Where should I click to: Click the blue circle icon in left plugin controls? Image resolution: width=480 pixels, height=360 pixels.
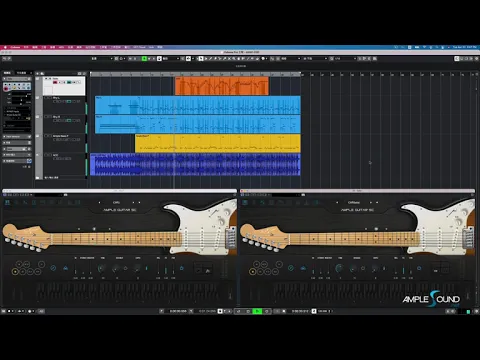(x=53, y=268)
